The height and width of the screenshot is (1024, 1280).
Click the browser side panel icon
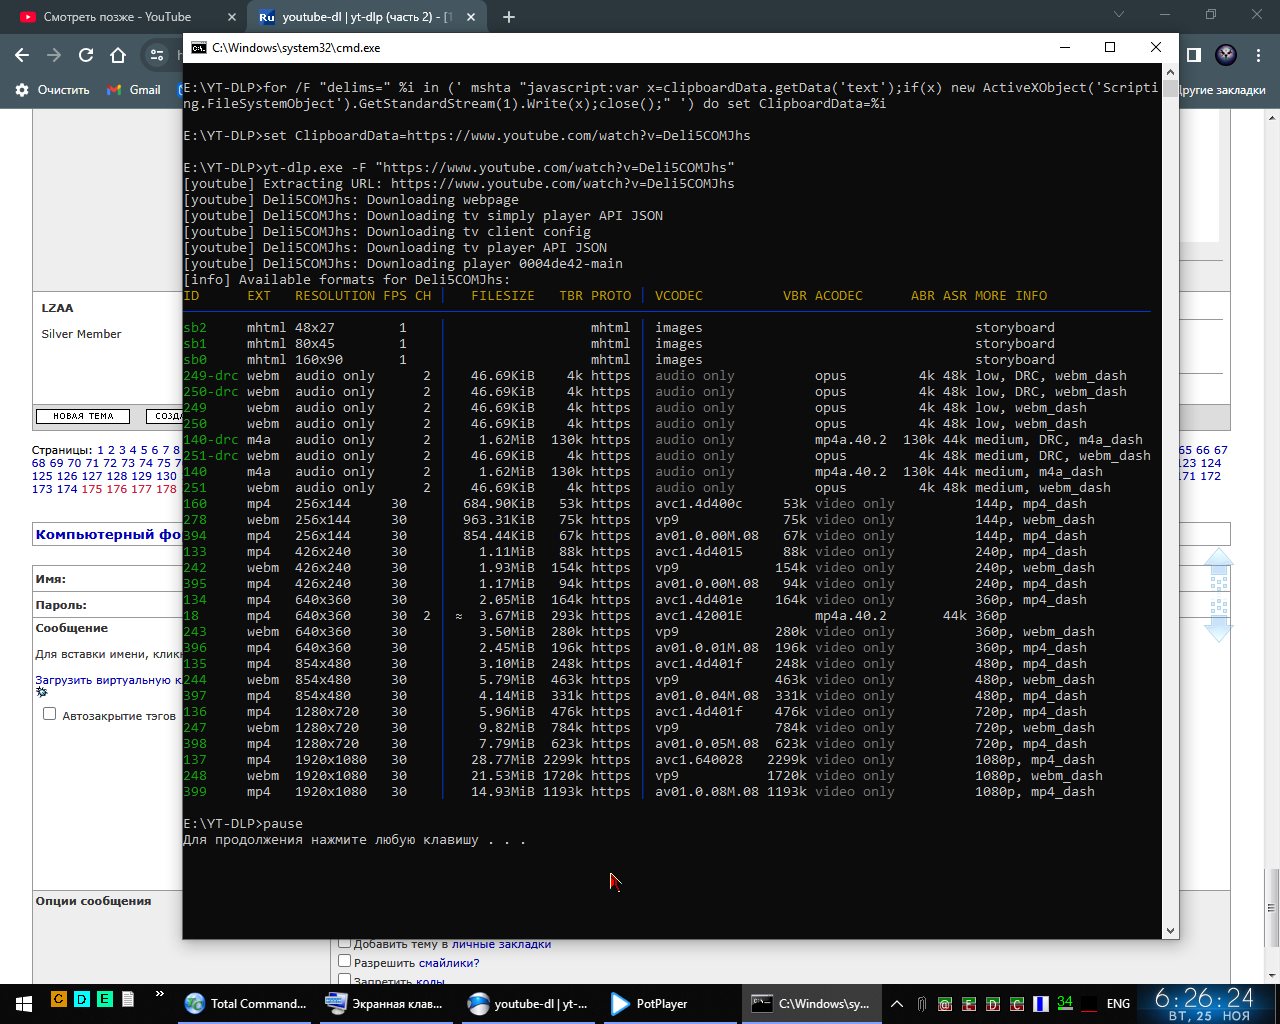coord(1193,55)
